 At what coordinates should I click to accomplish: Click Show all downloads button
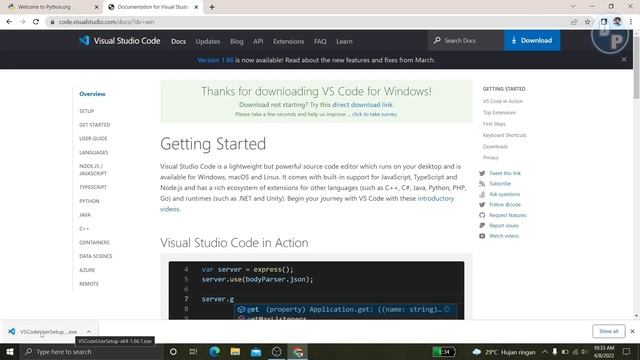click(x=609, y=331)
